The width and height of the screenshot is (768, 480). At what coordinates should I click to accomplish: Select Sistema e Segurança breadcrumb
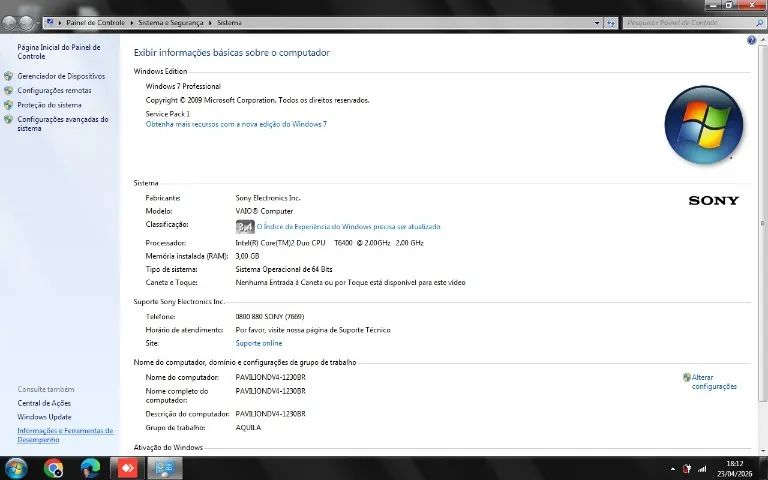pyautogui.click(x=170, y=23)
